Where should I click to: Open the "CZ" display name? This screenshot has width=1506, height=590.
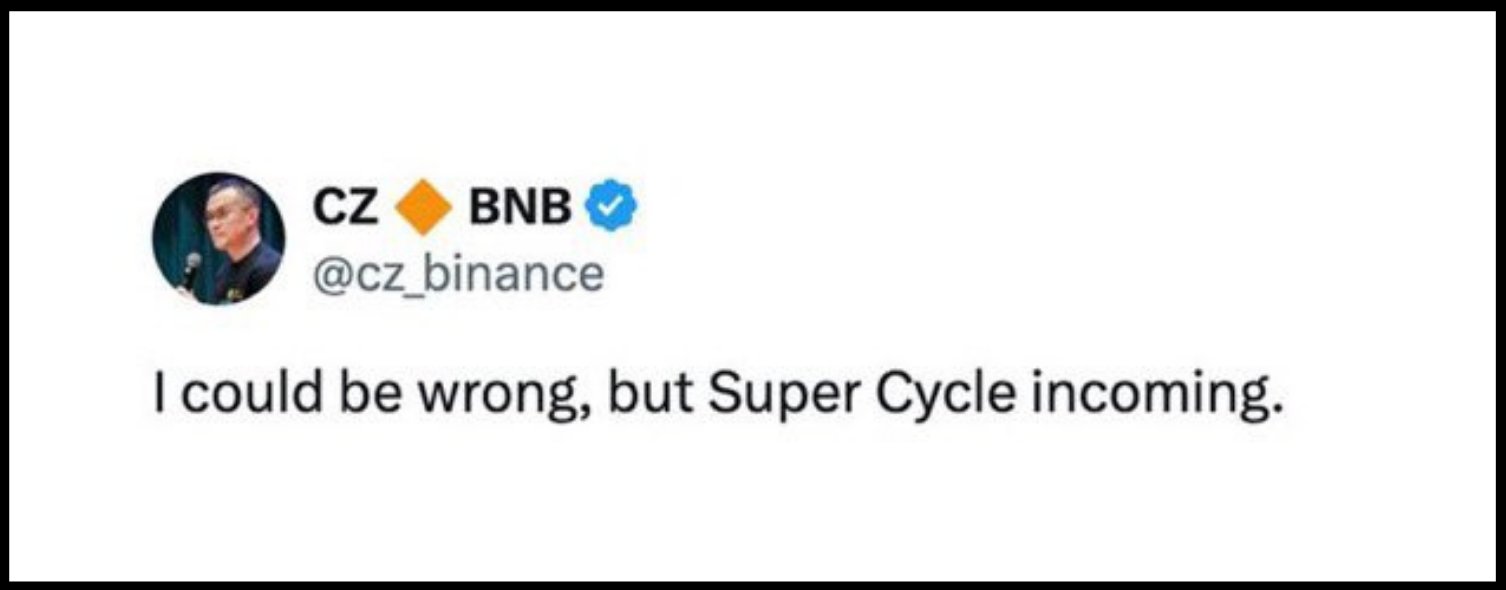(x=345, y=207)
